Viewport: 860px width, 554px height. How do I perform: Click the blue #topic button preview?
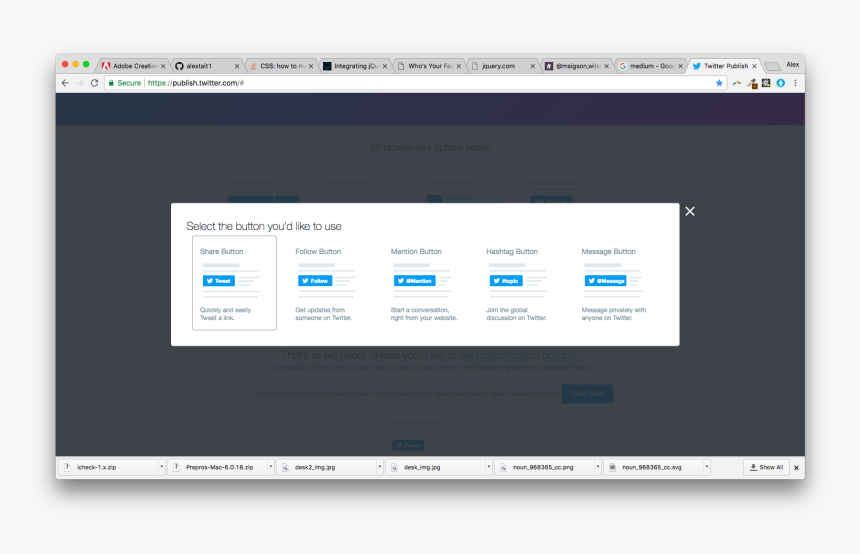506,281
